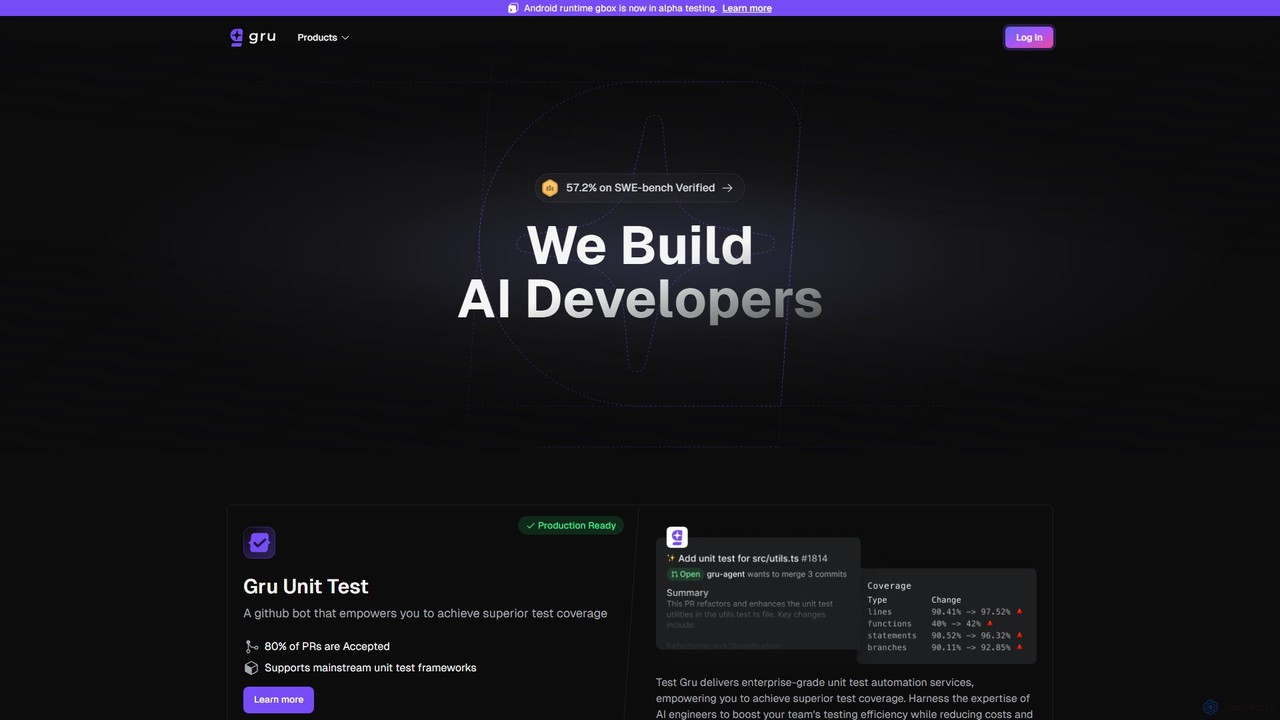Click the 'We Build AI Developers' headline
Image resolution: width=1280 pixels, height=720 pixels.
[640, 272]
